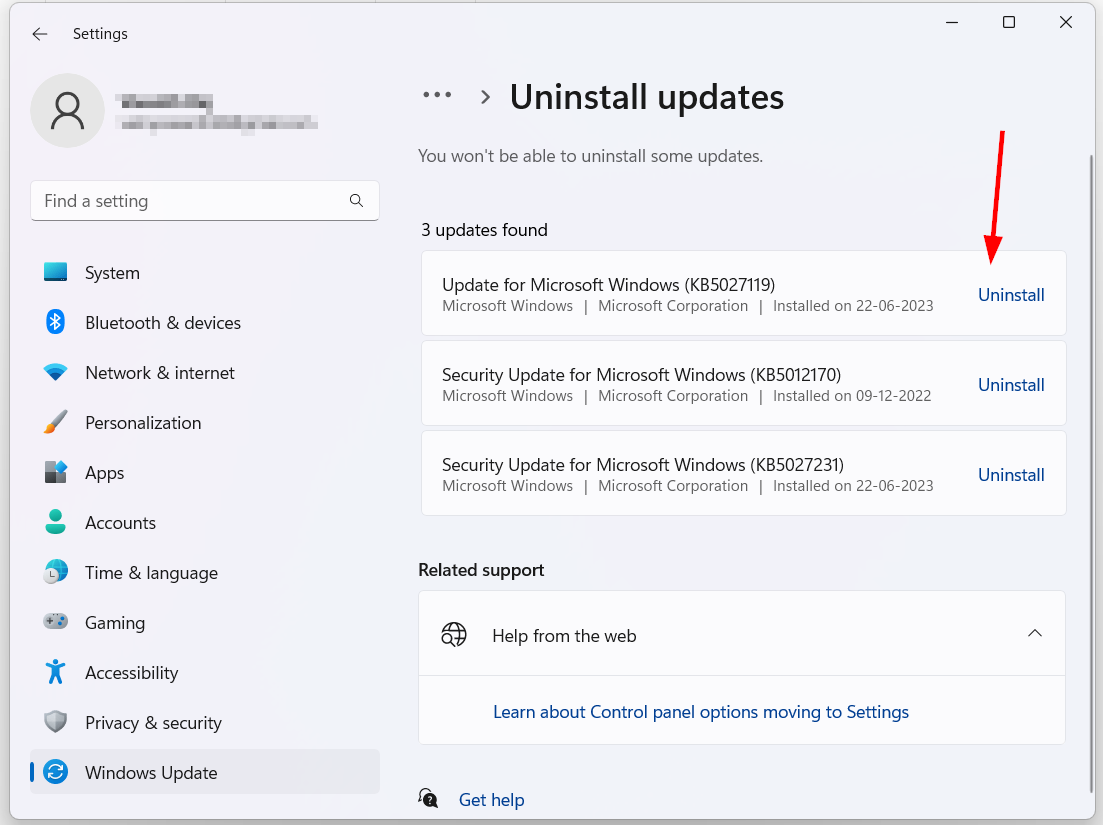This screenshot has width=1103, height=825.
Task: Open Gaming settings page
Action: click(x=204, y=622)
